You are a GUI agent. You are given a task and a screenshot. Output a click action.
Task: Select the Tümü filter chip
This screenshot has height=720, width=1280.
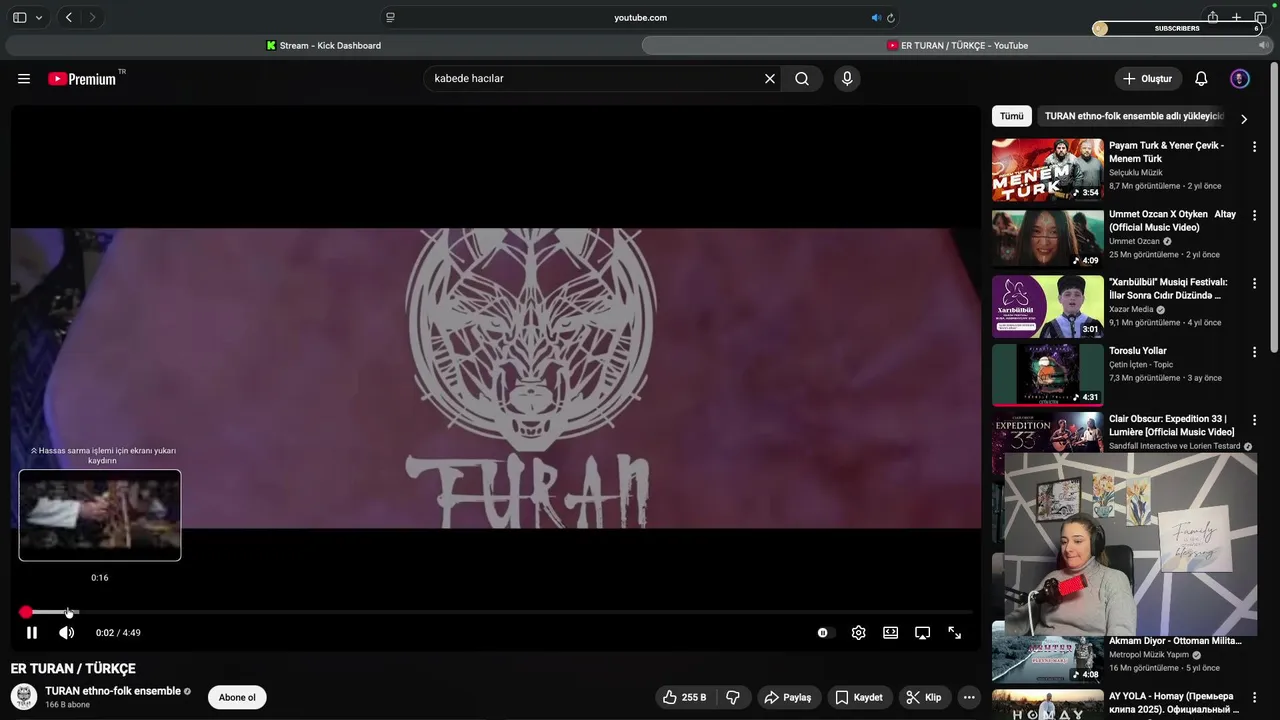[x=1012, y=116]
